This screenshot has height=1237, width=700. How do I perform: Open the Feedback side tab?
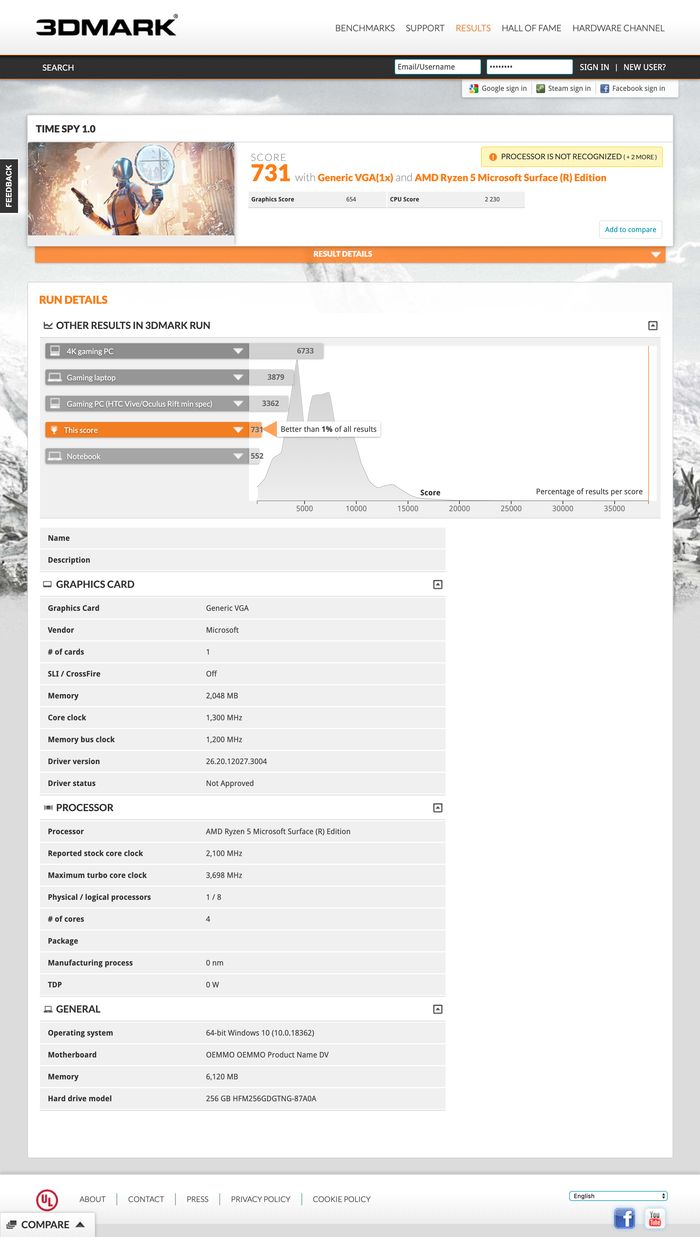[9, 187]
